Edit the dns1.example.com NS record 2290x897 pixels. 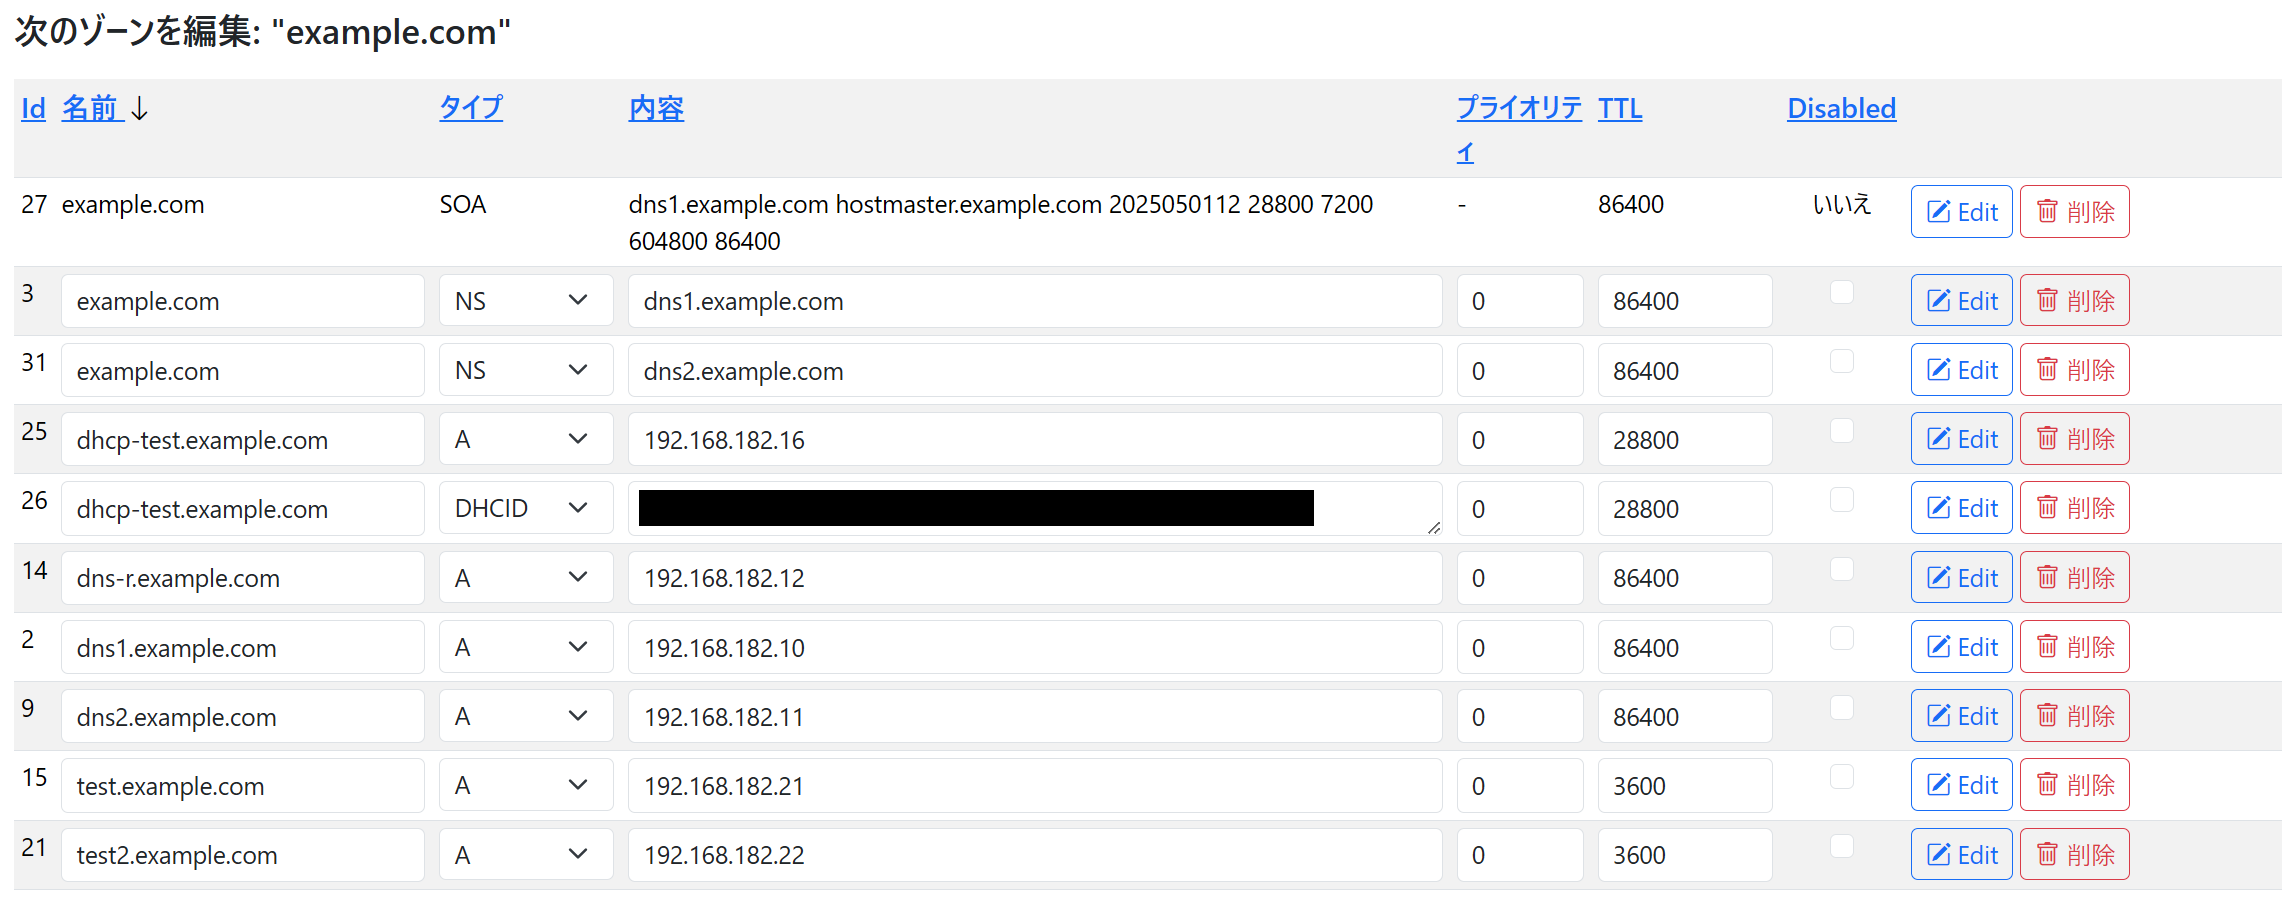[1961, 300]
